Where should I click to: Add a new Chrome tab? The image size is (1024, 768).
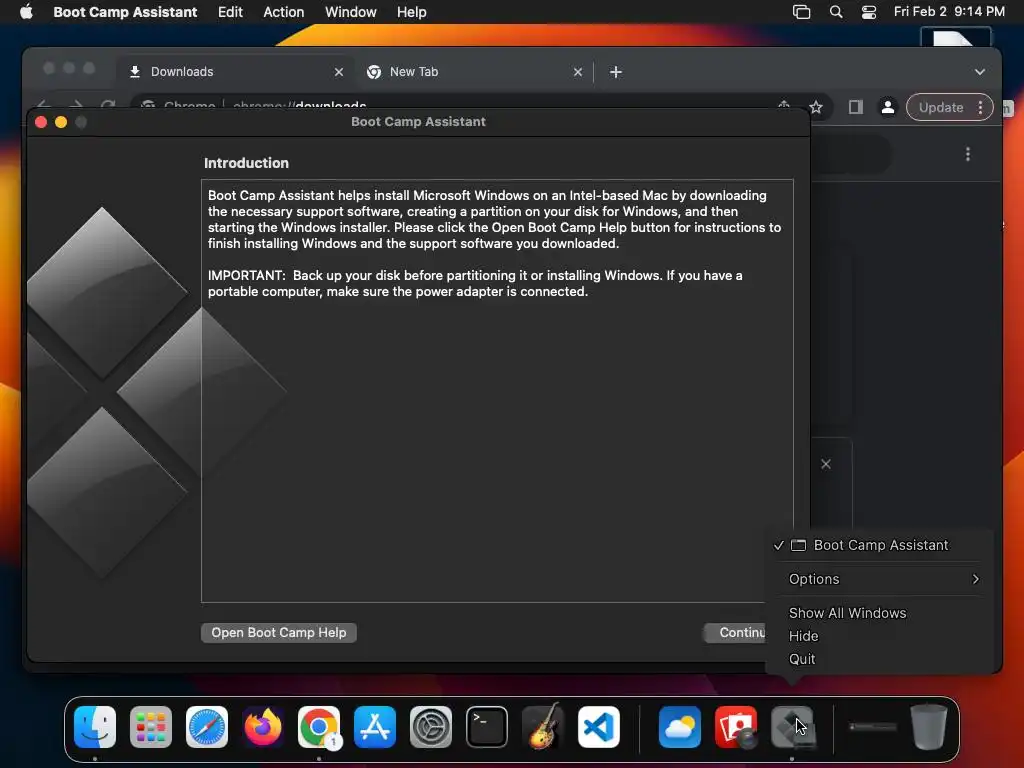click(x=615, y=72)
